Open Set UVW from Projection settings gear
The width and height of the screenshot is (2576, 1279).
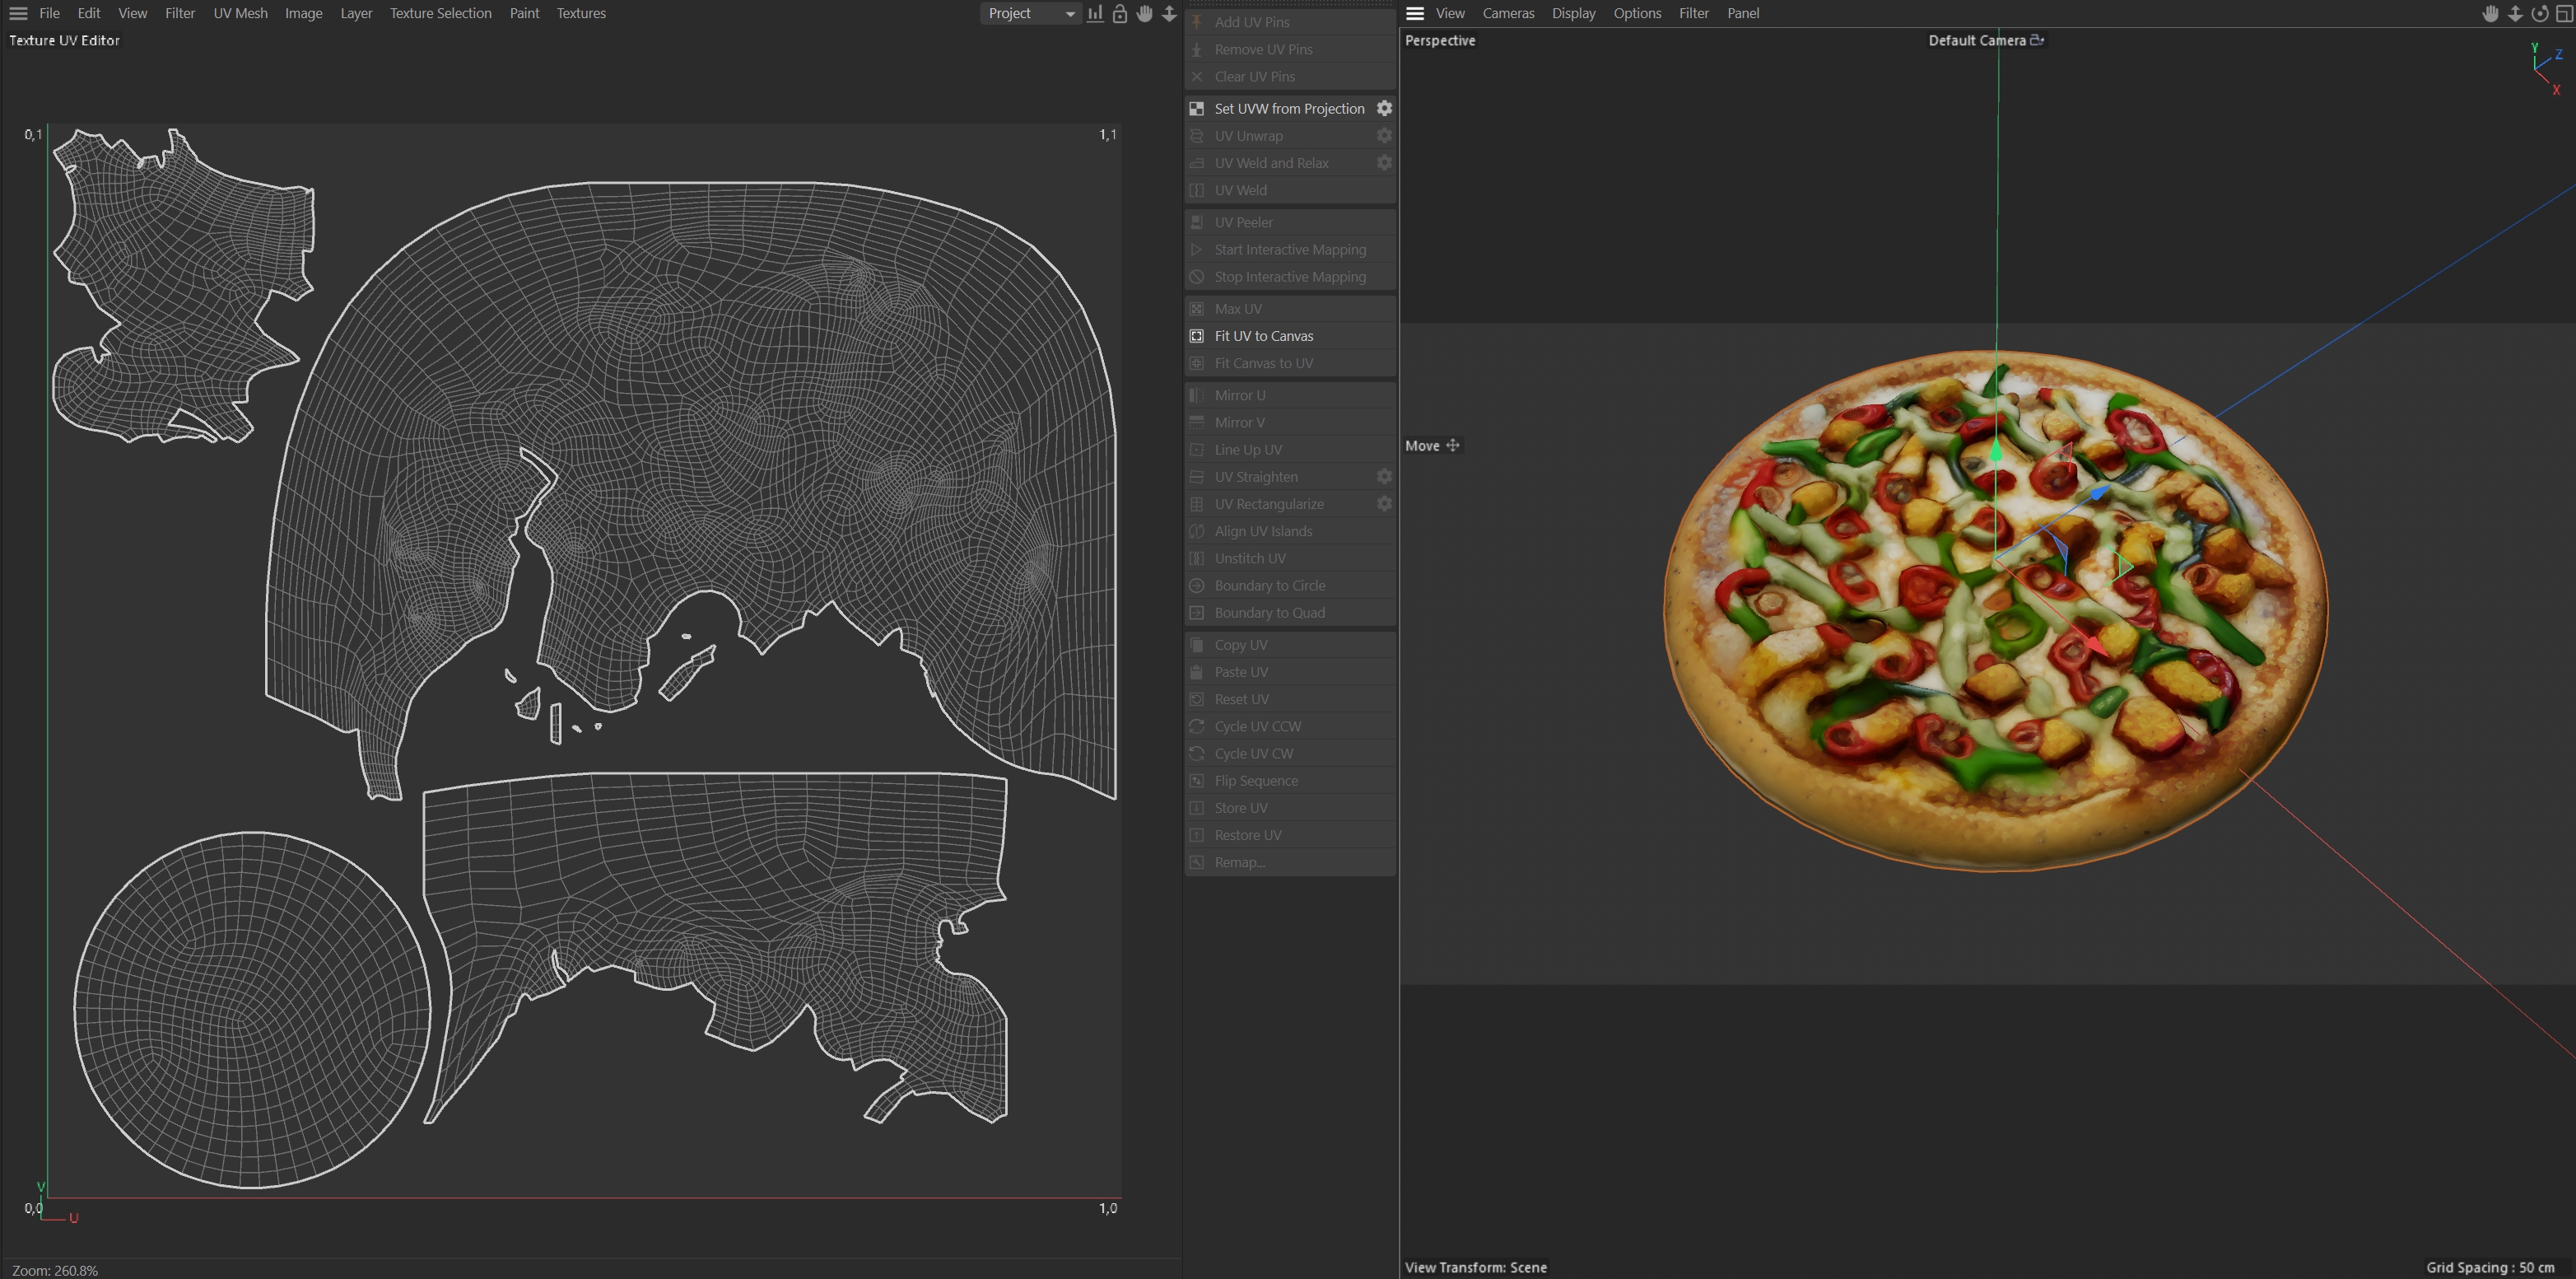(1384, 108)
